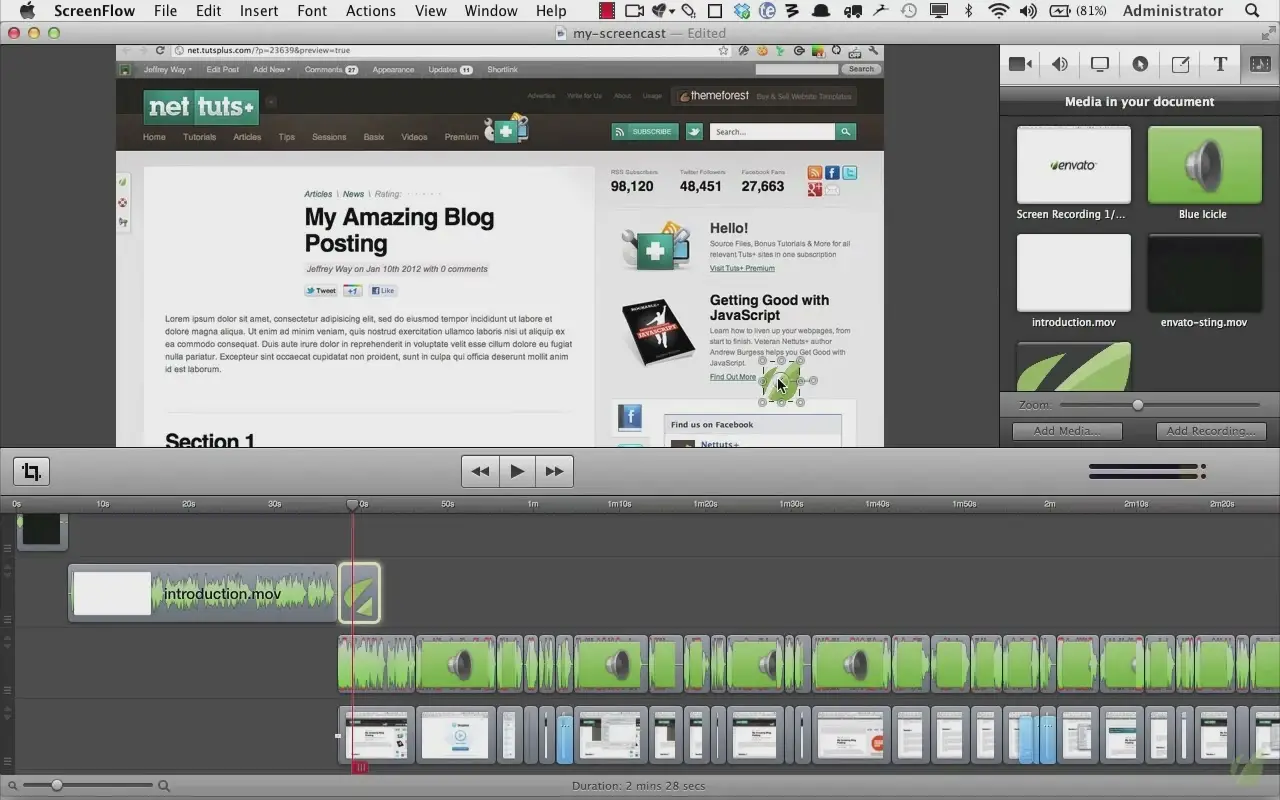This screenshot has height=800, width=1280.
Task: Open the Video properties tab
Action: (1020, 64)
